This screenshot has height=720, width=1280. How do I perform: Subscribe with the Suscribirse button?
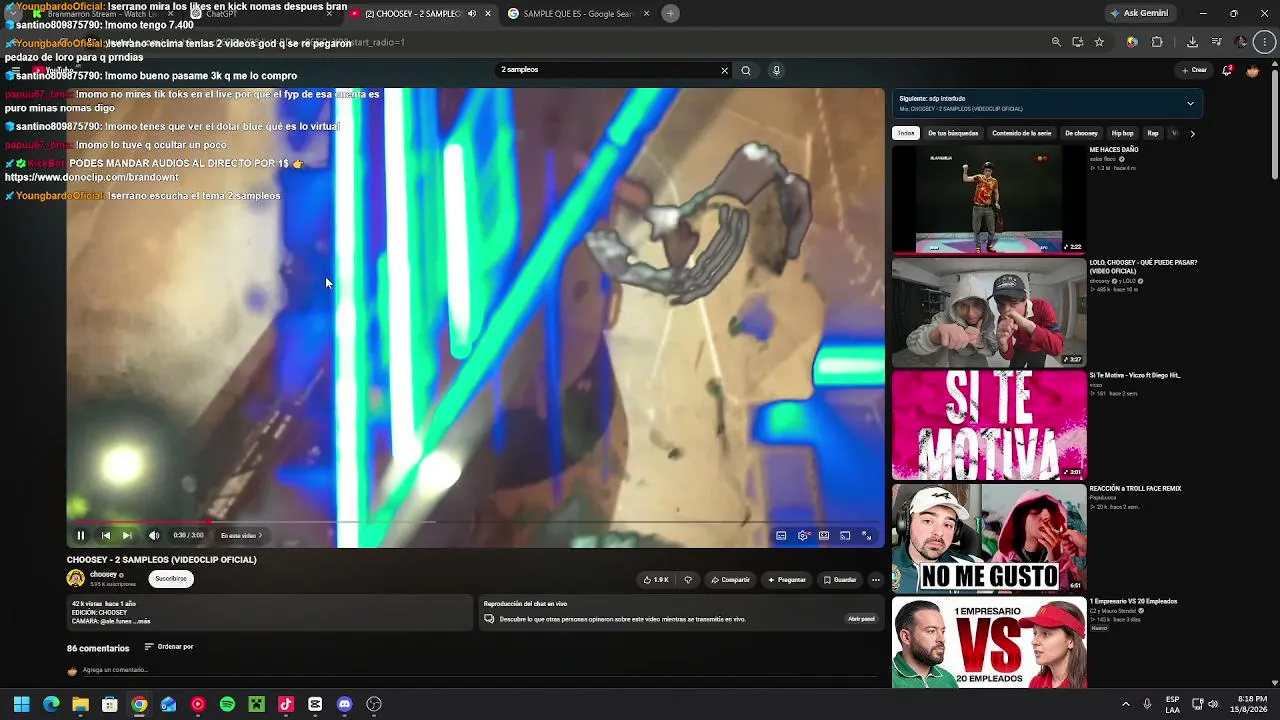point(171,578)
